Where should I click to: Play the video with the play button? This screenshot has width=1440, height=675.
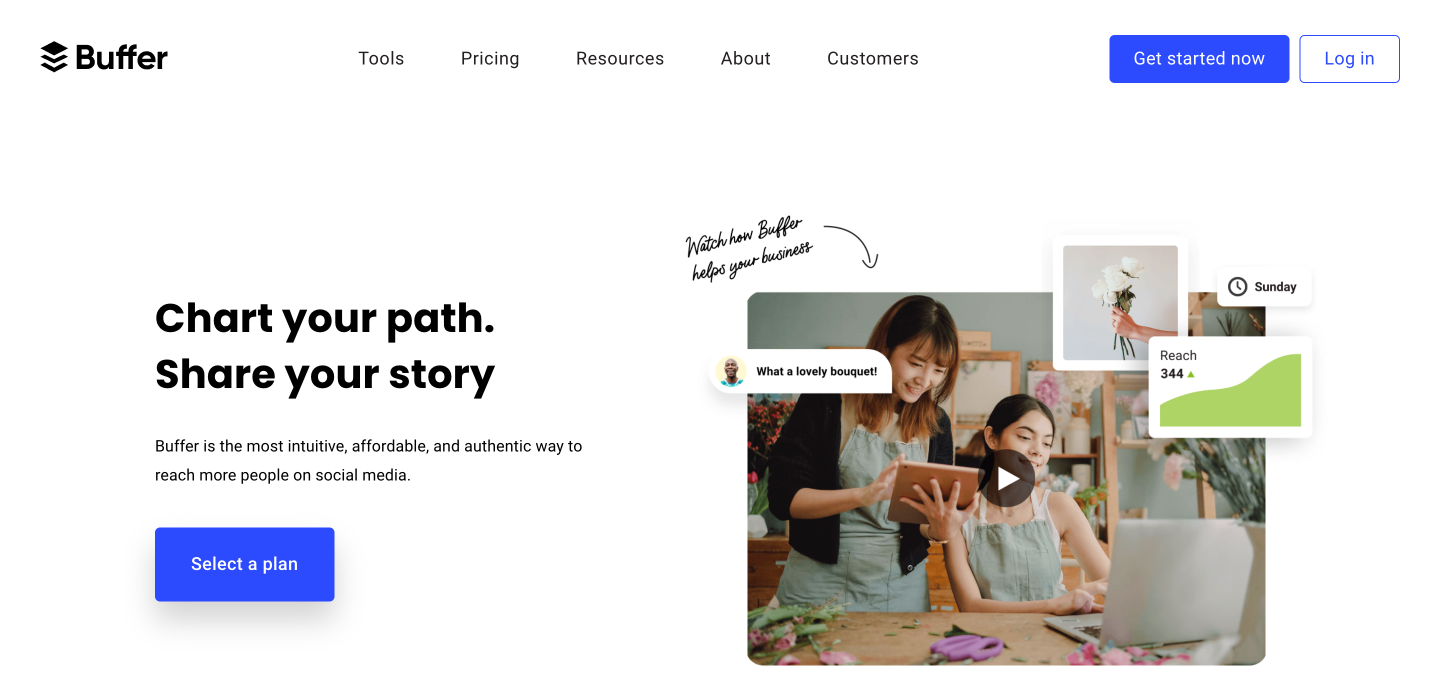1007,478
